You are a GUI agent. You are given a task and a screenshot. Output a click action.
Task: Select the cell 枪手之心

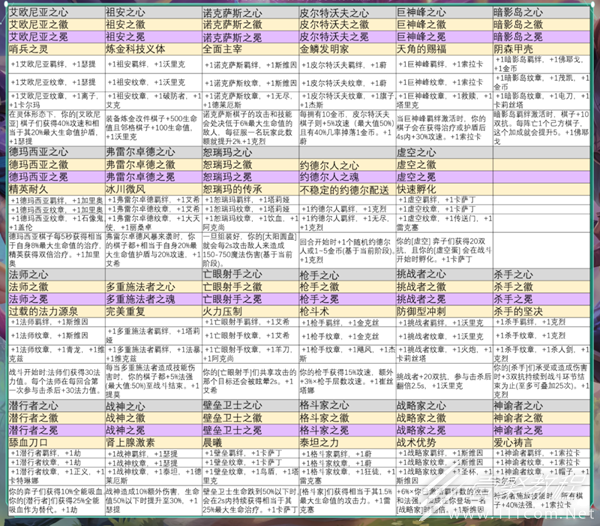point(347,275)
